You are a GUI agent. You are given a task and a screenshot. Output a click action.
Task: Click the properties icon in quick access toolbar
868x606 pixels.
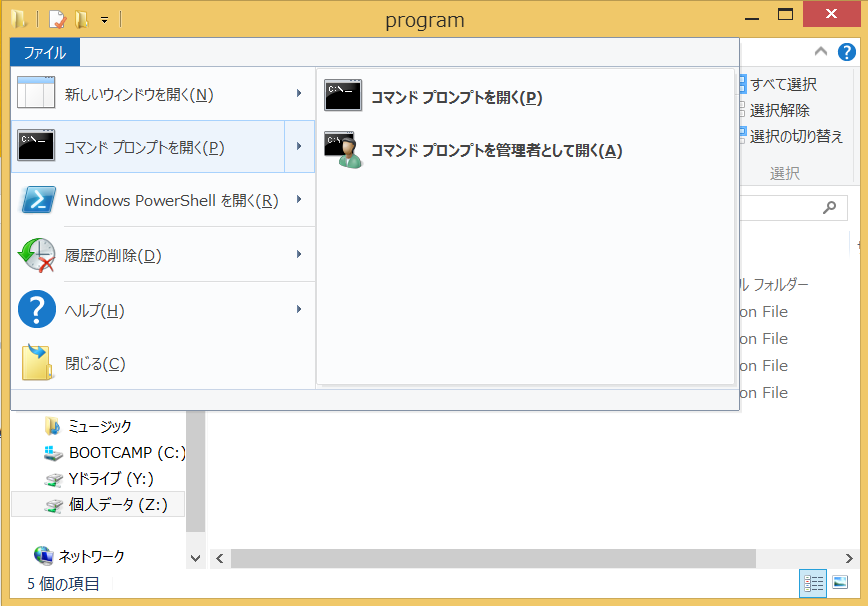pyautogui.click(x=58, y=19)
